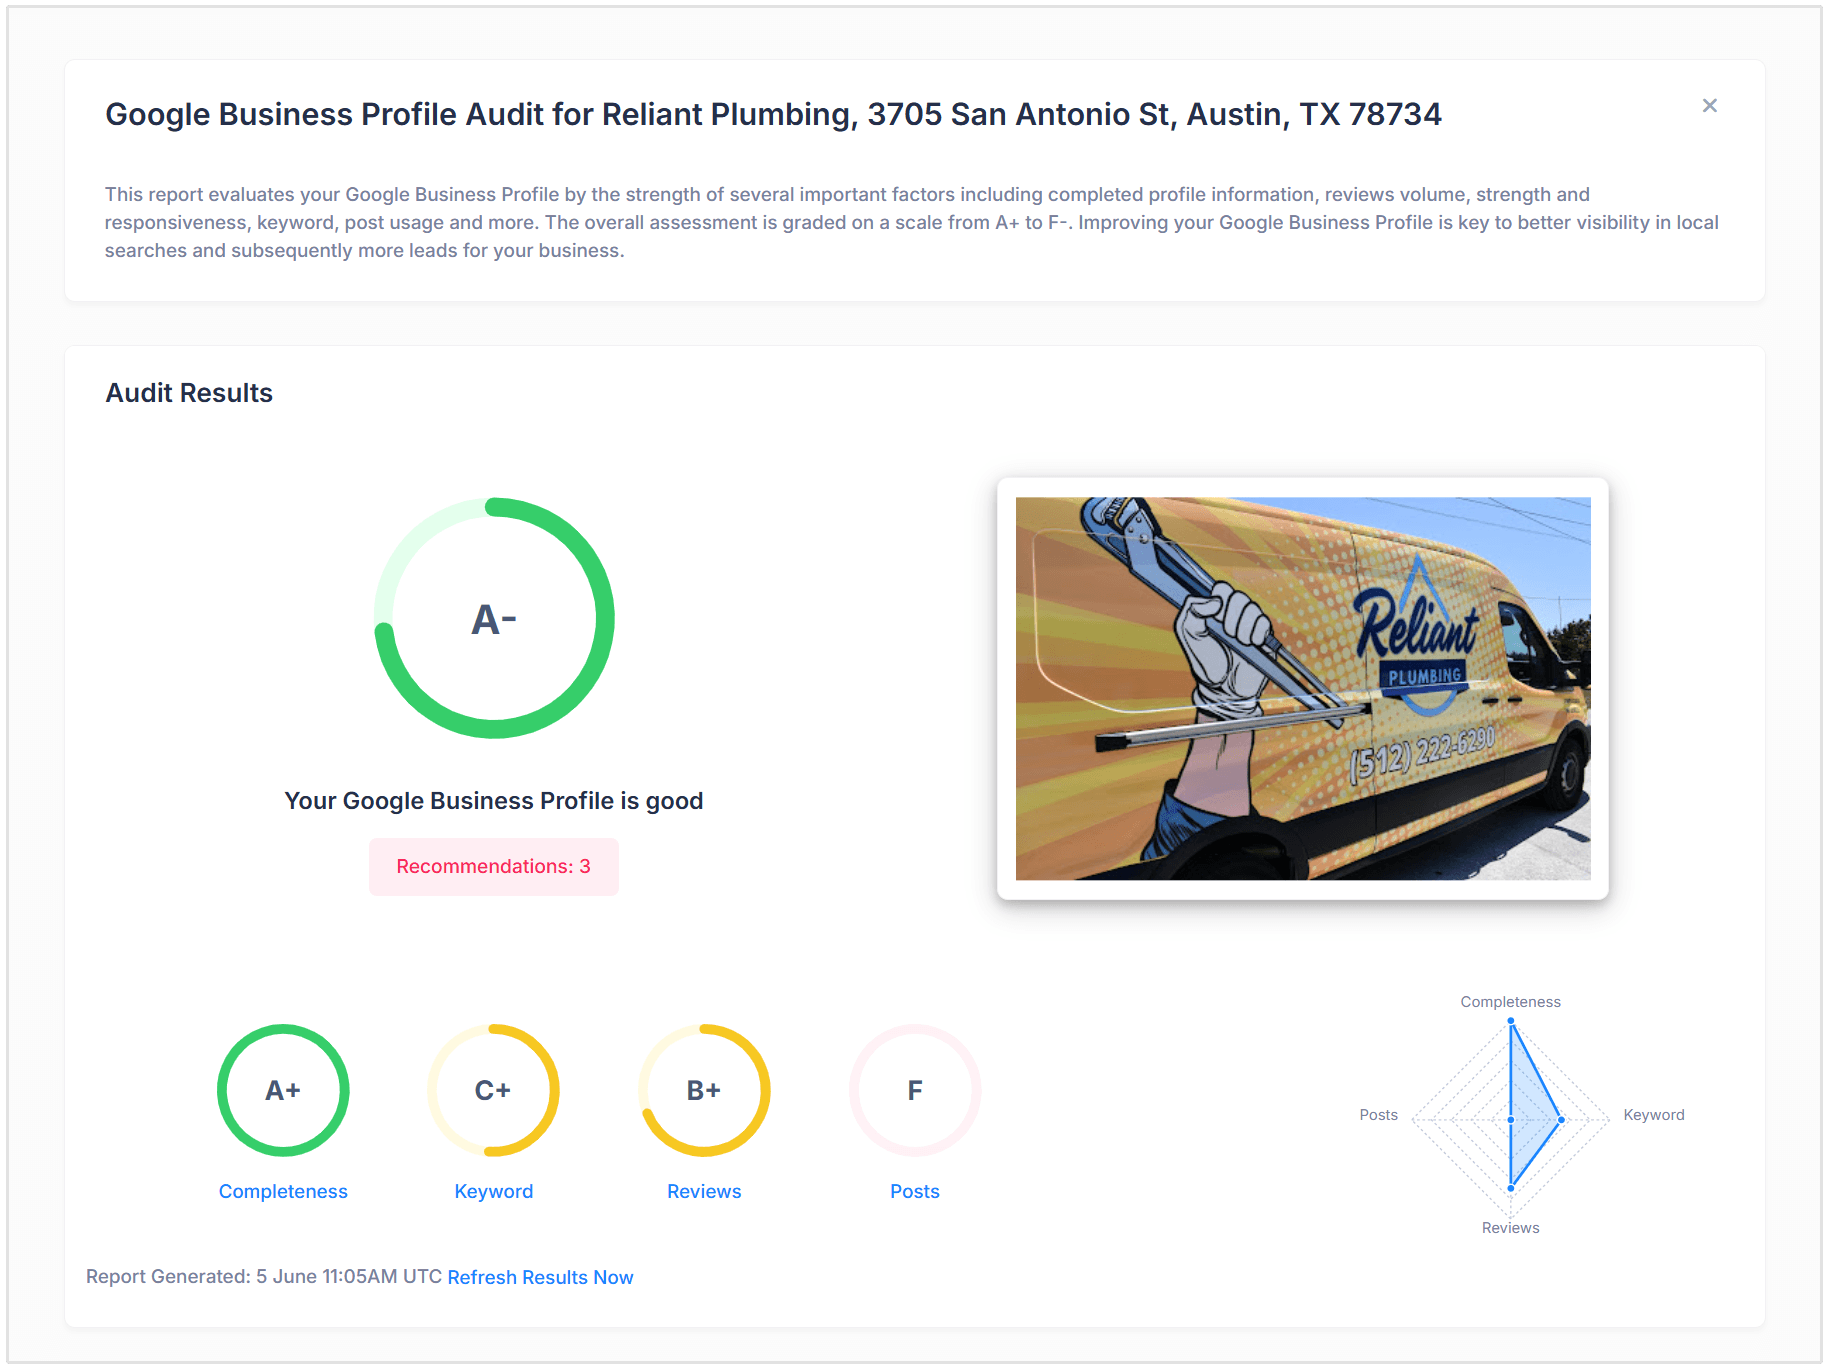
Task: Click the F Posts grade circle
Action: 915,1090
